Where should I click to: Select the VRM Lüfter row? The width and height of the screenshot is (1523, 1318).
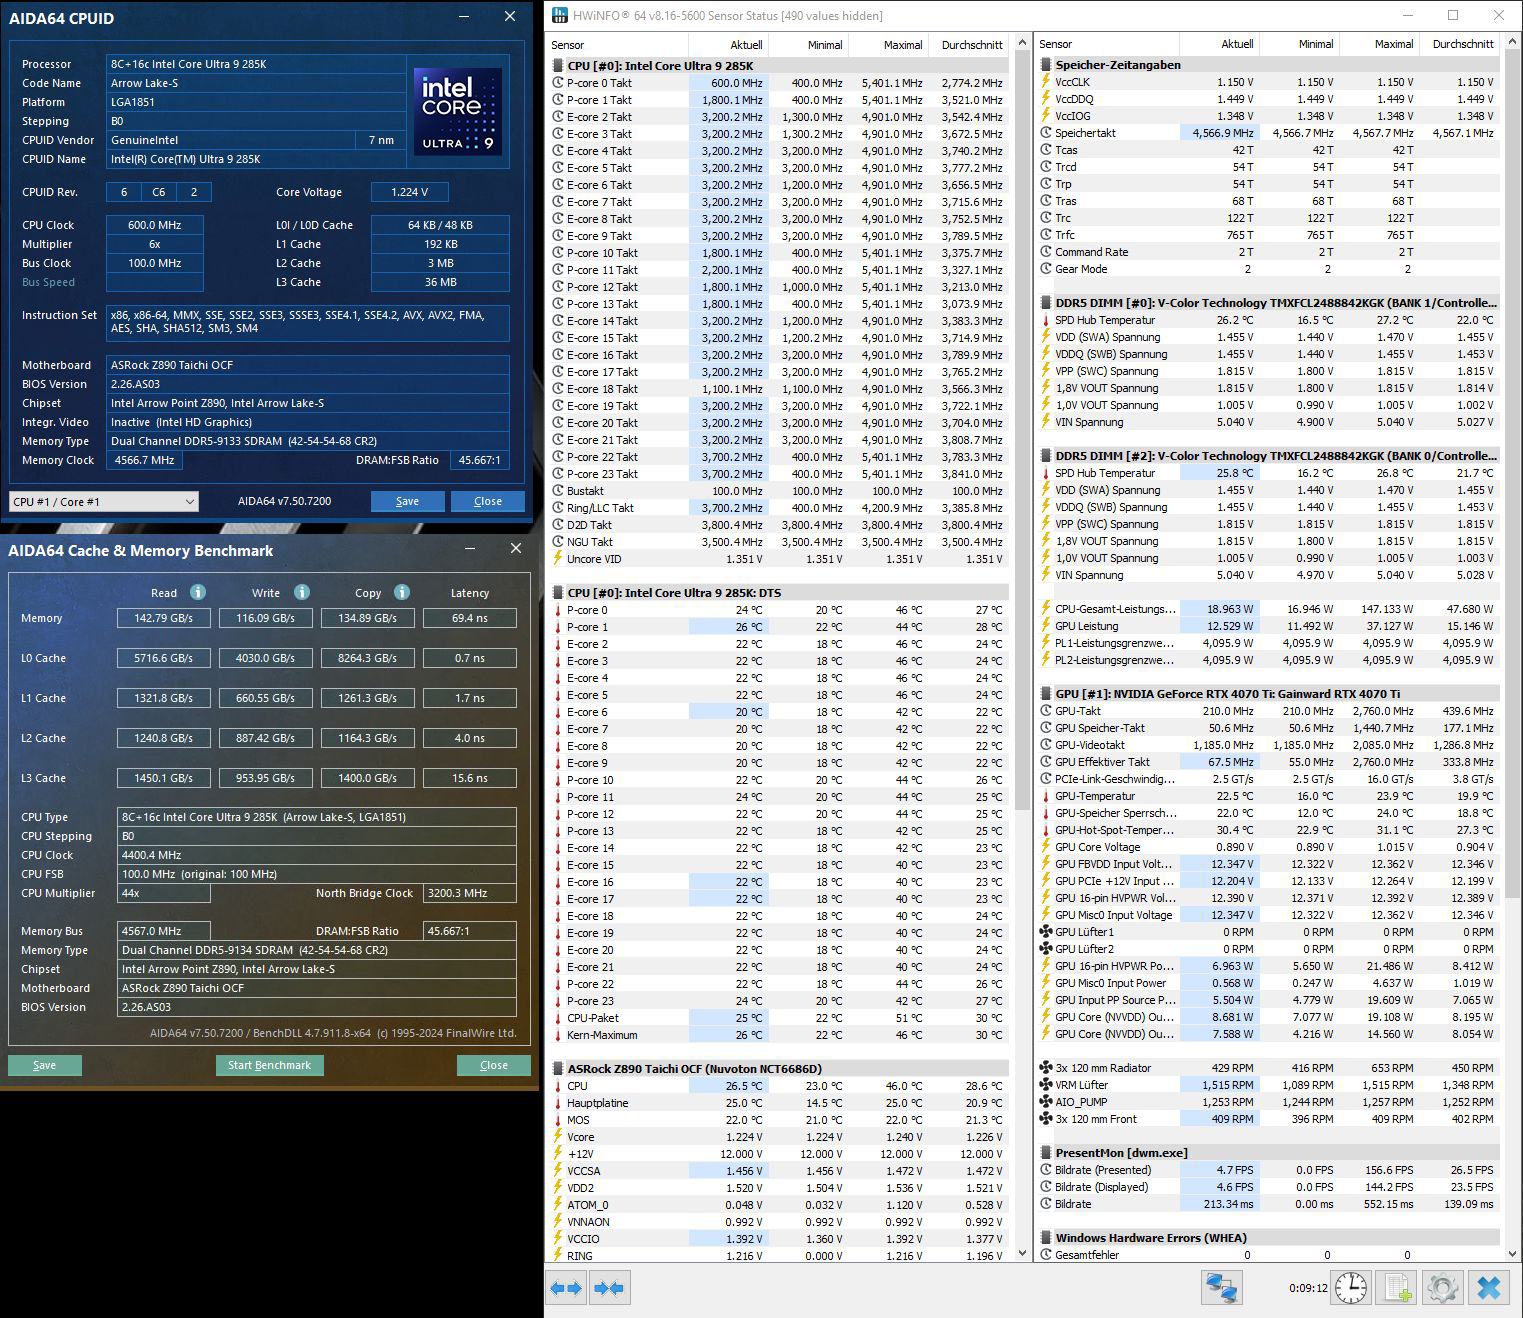[x=1268, y=1085]
